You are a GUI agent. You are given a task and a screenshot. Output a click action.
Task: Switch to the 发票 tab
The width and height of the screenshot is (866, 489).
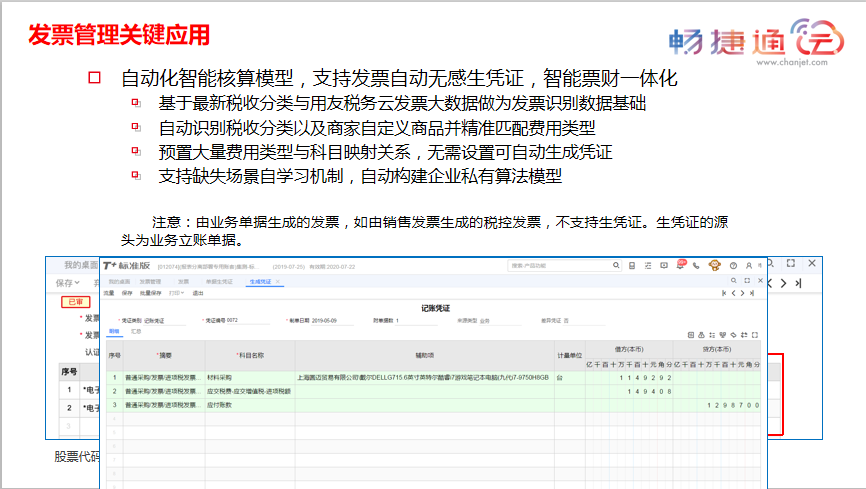[183, 282]
